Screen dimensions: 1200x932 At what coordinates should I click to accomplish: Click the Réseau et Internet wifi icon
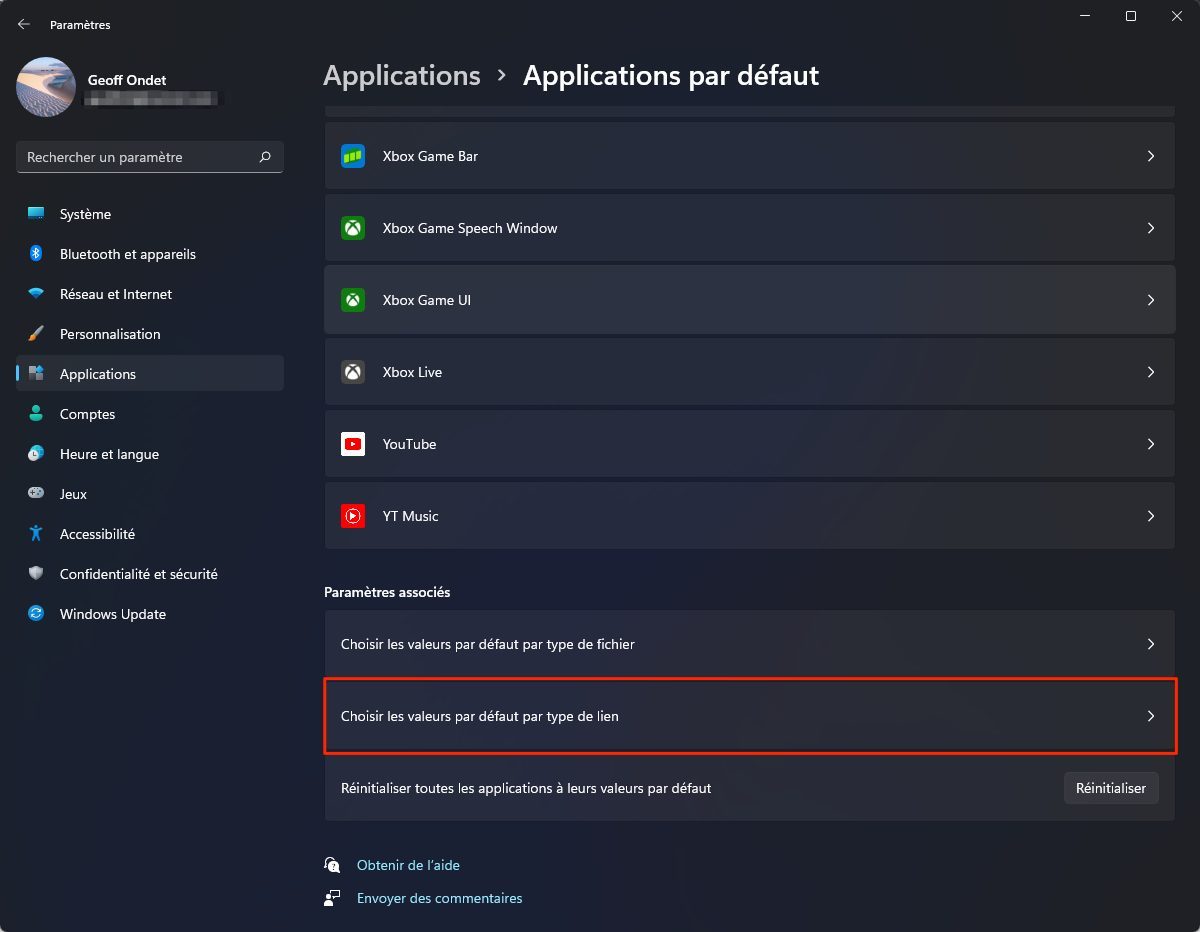(x=36, y=294)
